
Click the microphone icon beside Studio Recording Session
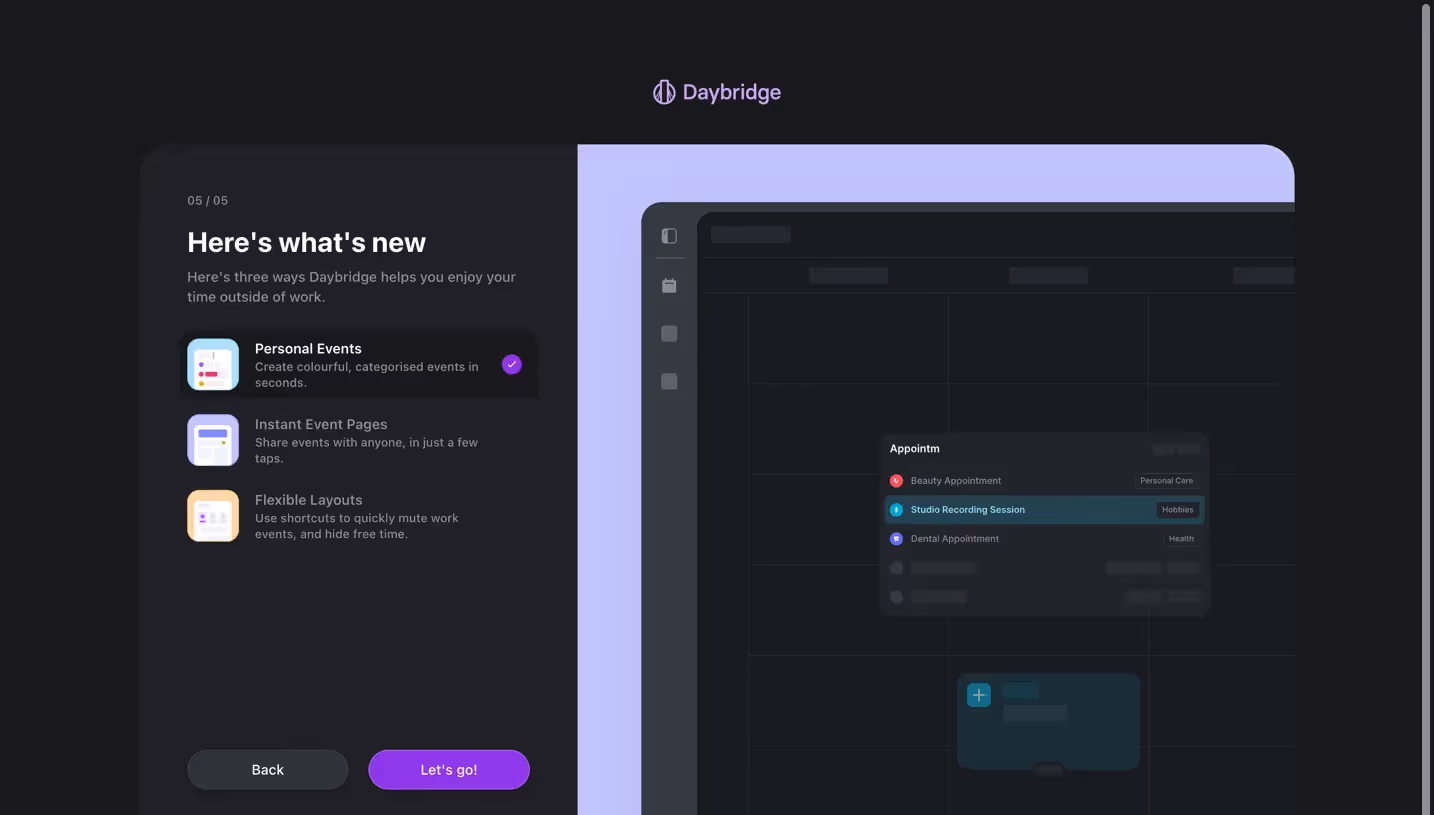[895, 509]
